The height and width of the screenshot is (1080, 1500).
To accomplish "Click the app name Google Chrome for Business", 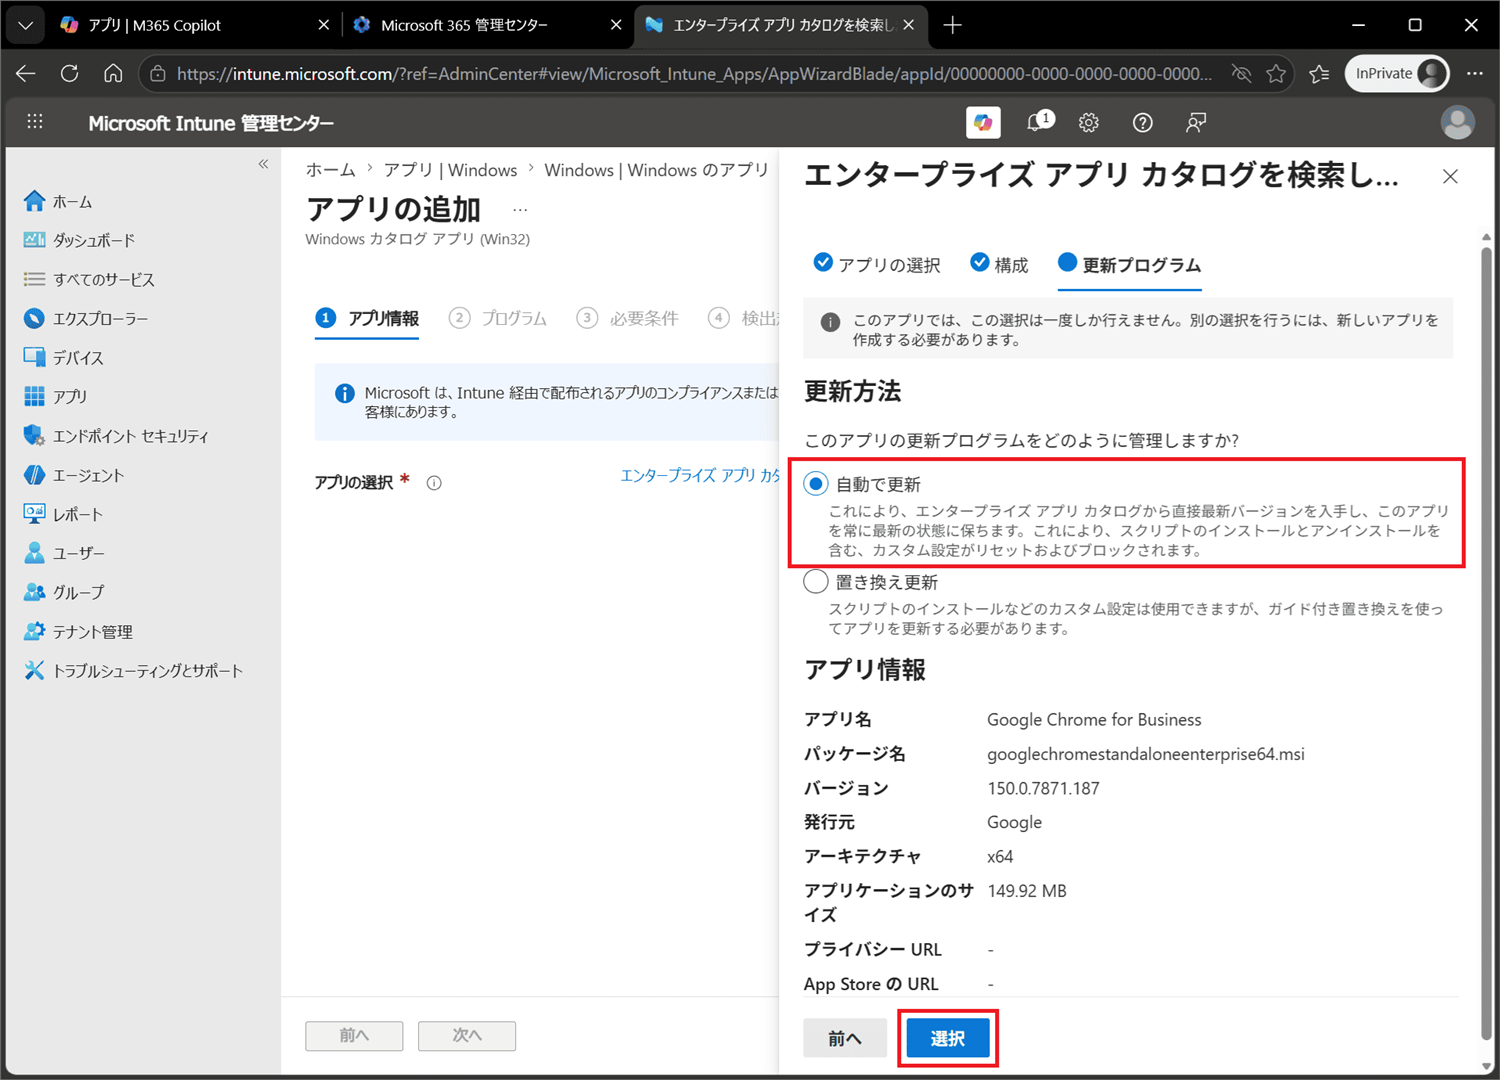I will pos(1094,720).
